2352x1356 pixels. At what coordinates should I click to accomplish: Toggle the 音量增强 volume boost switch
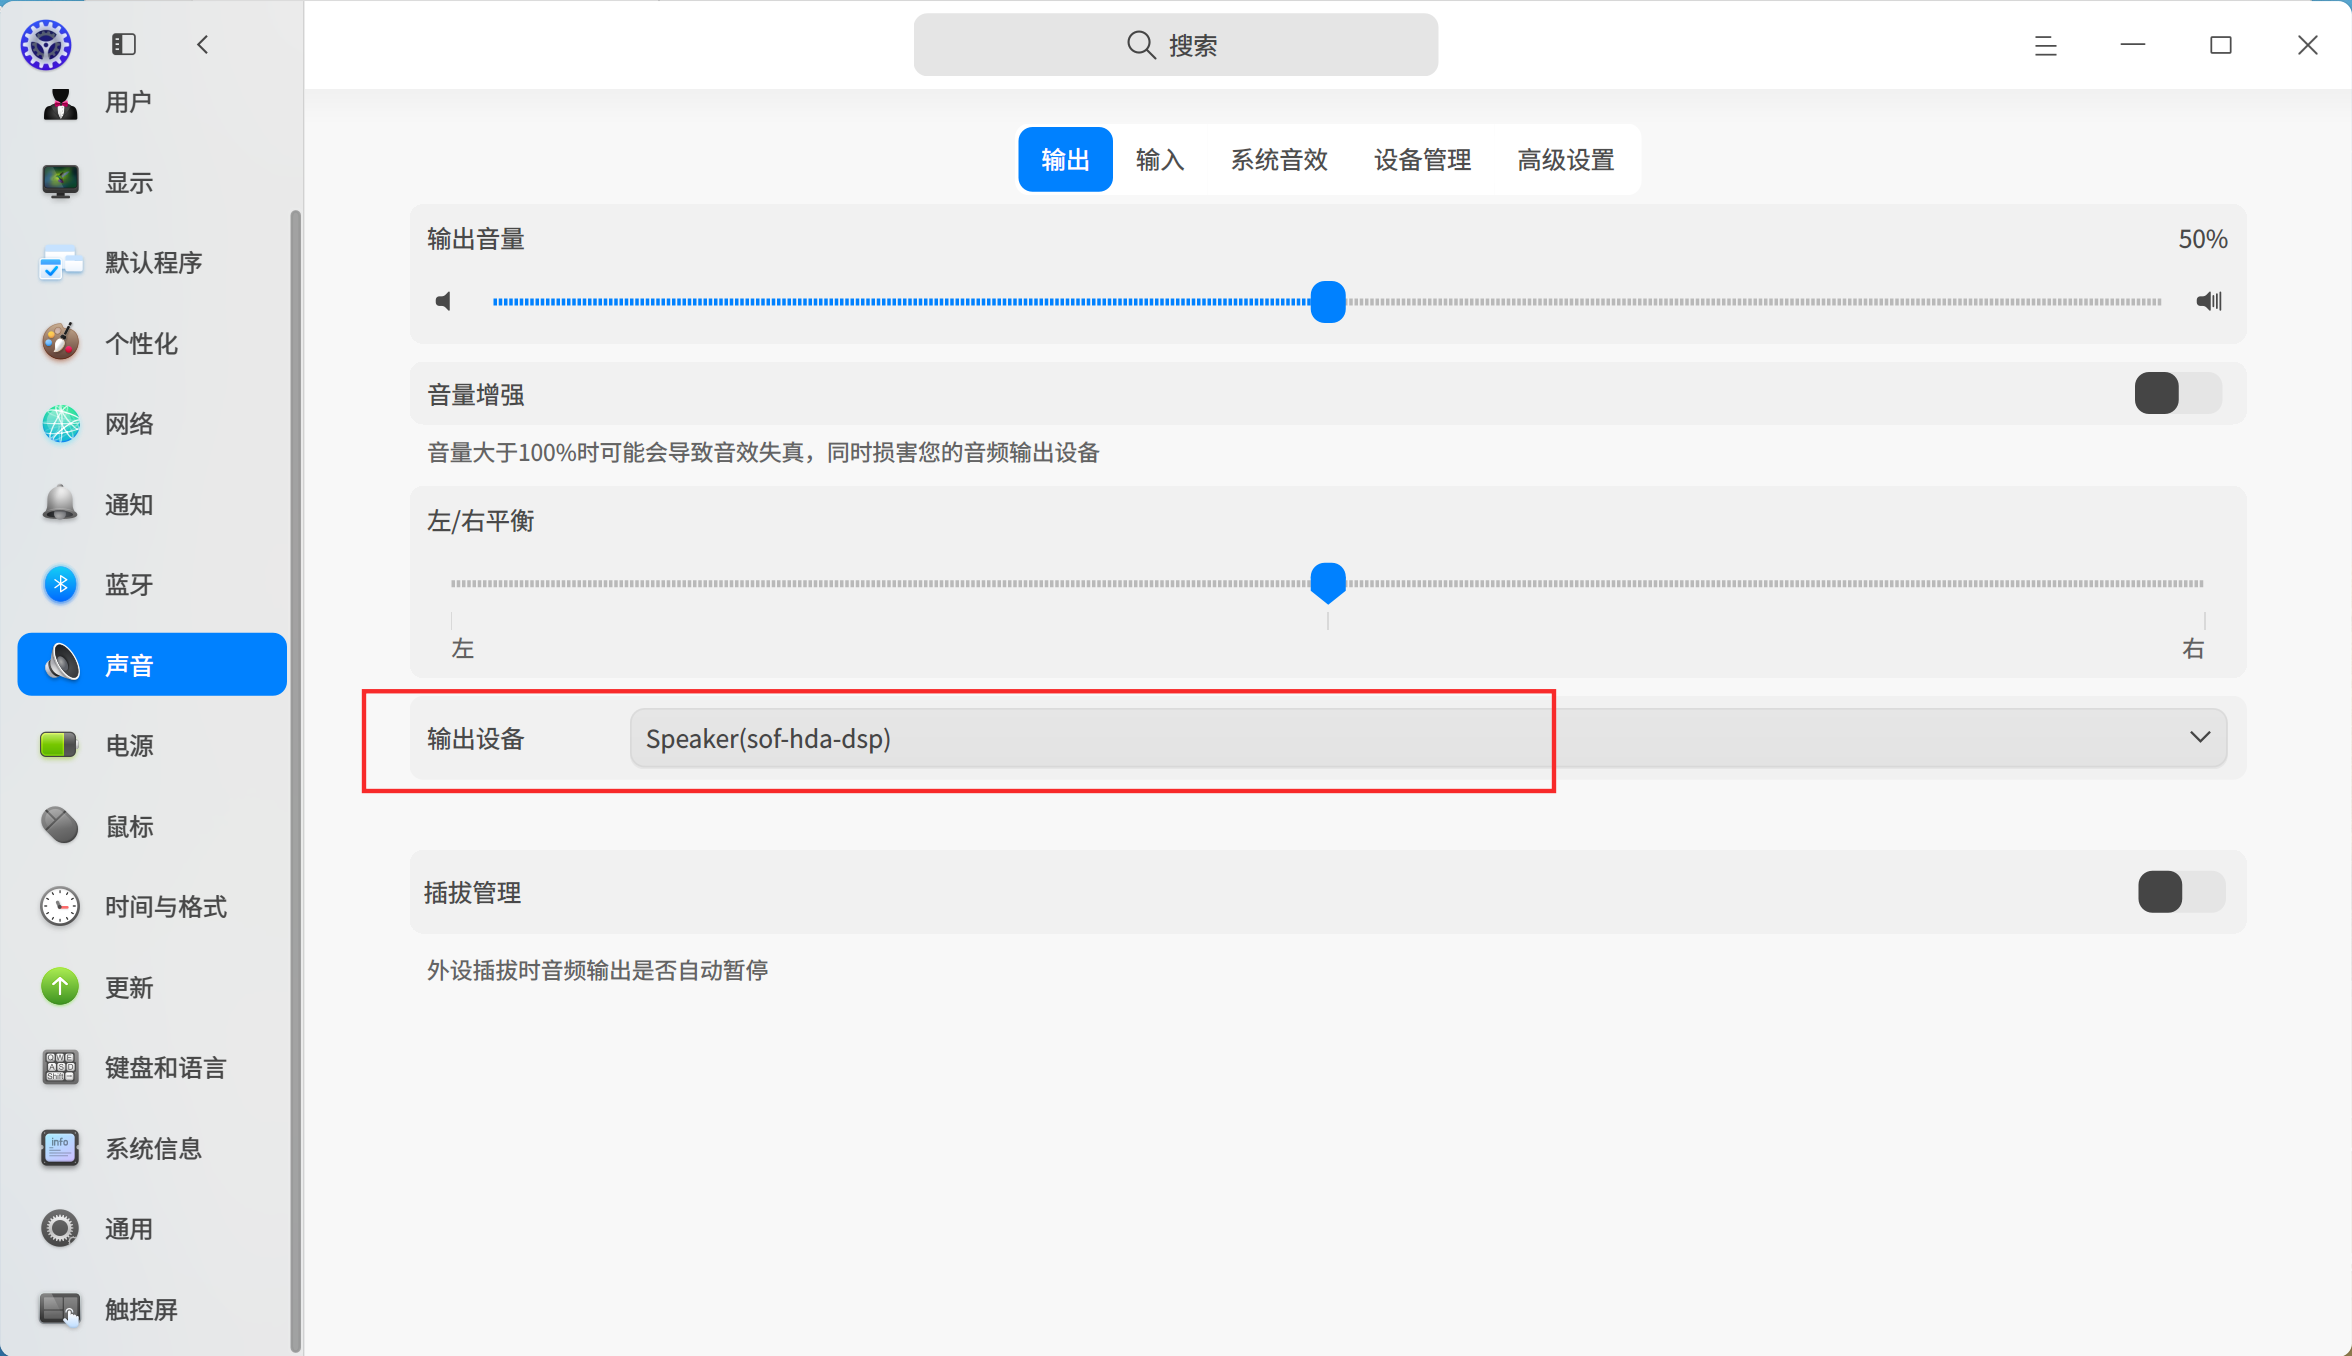(2178, 393)
